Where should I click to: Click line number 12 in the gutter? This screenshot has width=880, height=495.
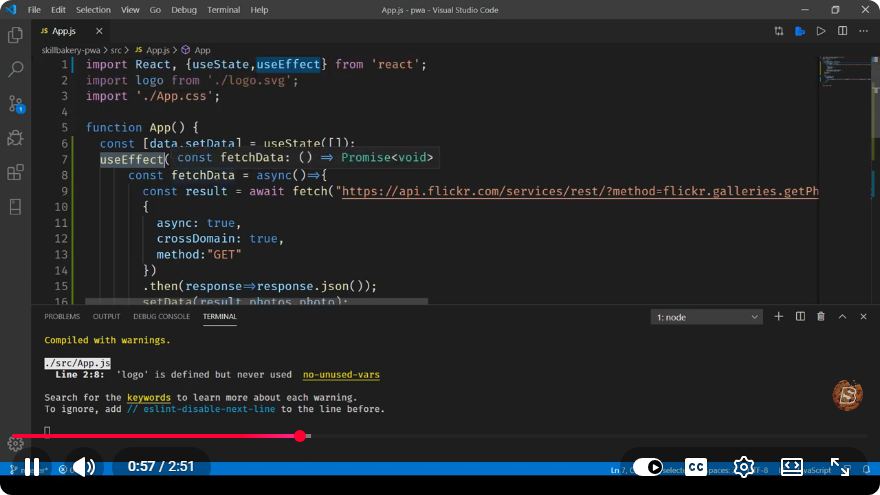coord(61,239)
